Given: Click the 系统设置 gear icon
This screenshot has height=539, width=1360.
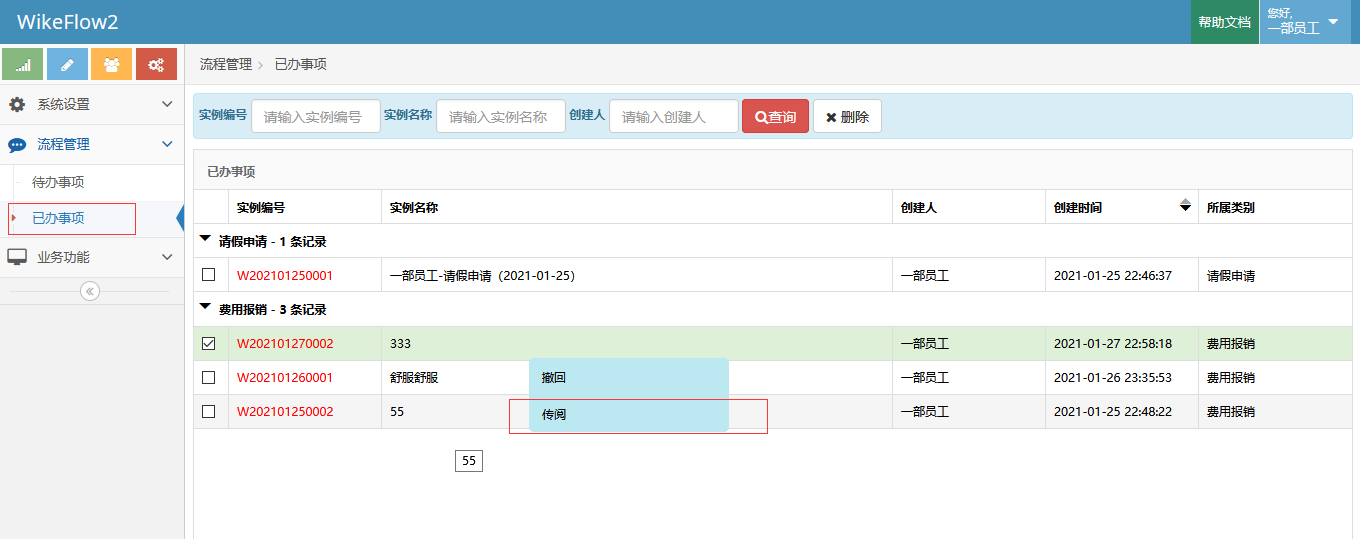Looking at the screenshot, I should point(17,104).
